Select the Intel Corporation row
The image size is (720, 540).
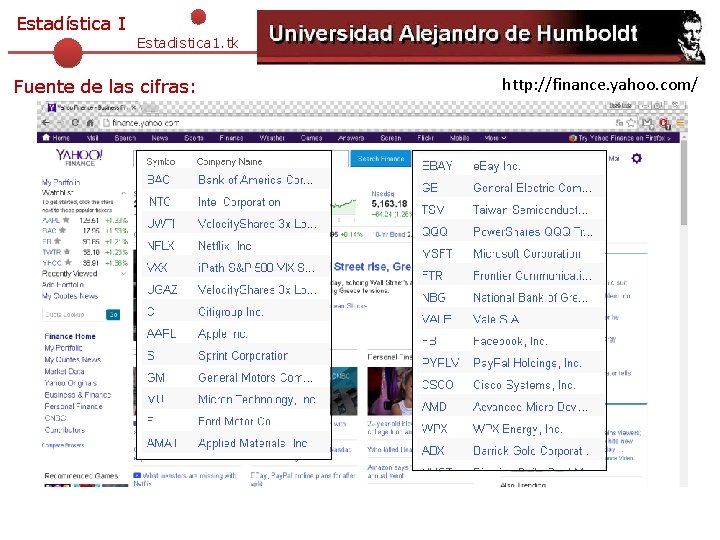(x=234, y=202)
